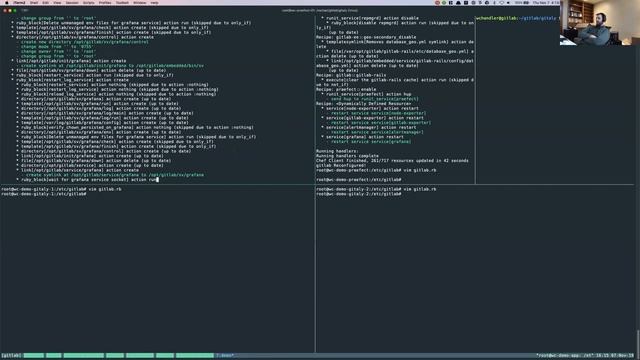Select the first green tmux window tab
The width and height of the screenshot is (640, 360).
tap(33, 356)
